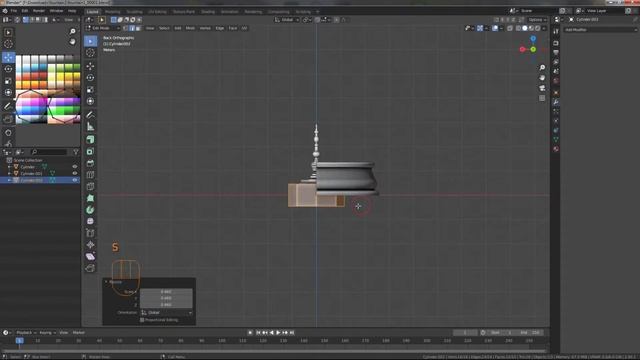Select the Poly Build tool
Image resolution: width=640 pixels, height=360 pixels.
click(x=91, y=198)
